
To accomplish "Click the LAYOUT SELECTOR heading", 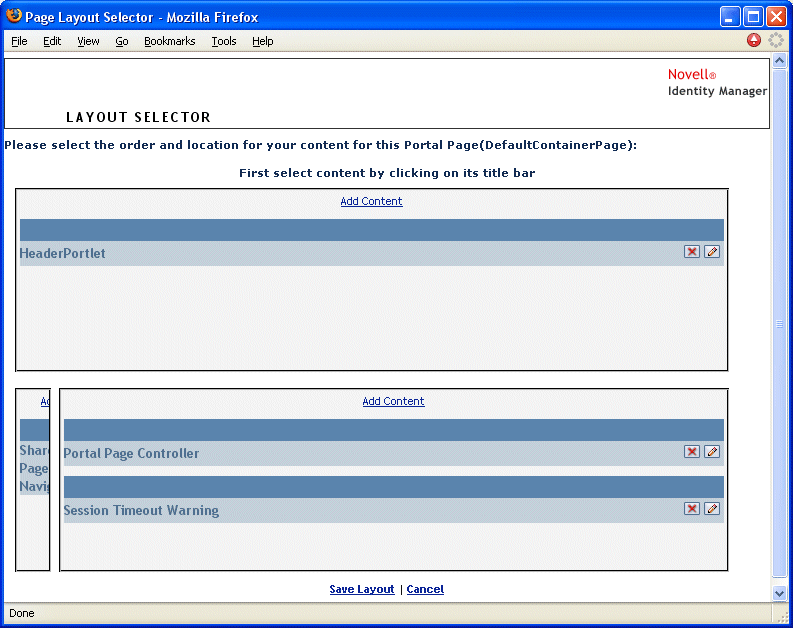I will point(138,117).
